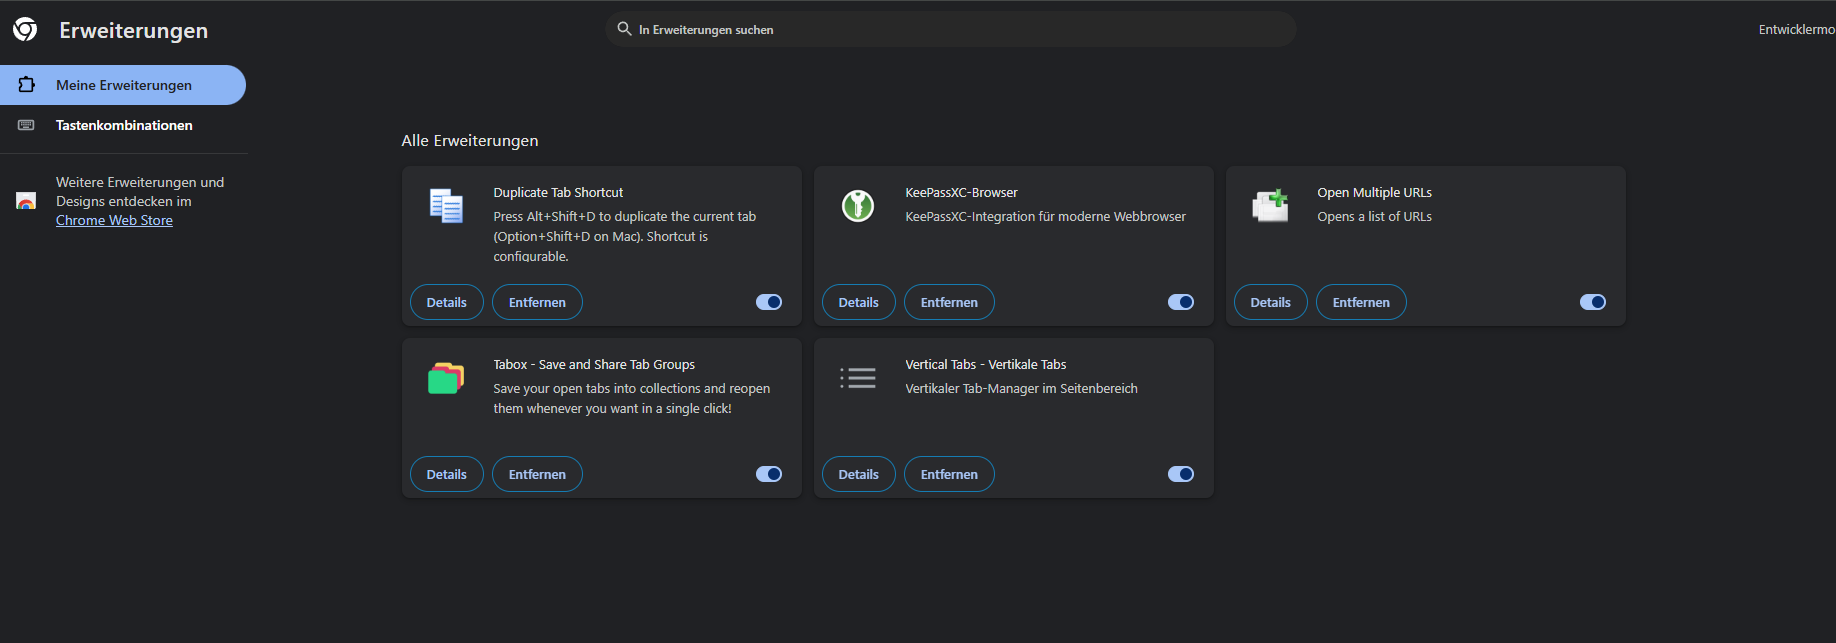Disable the Duplicate Tab Shortcut extension
This screenshot has width=1836, height=643.
pyautogui.click(x=769, y=302)
